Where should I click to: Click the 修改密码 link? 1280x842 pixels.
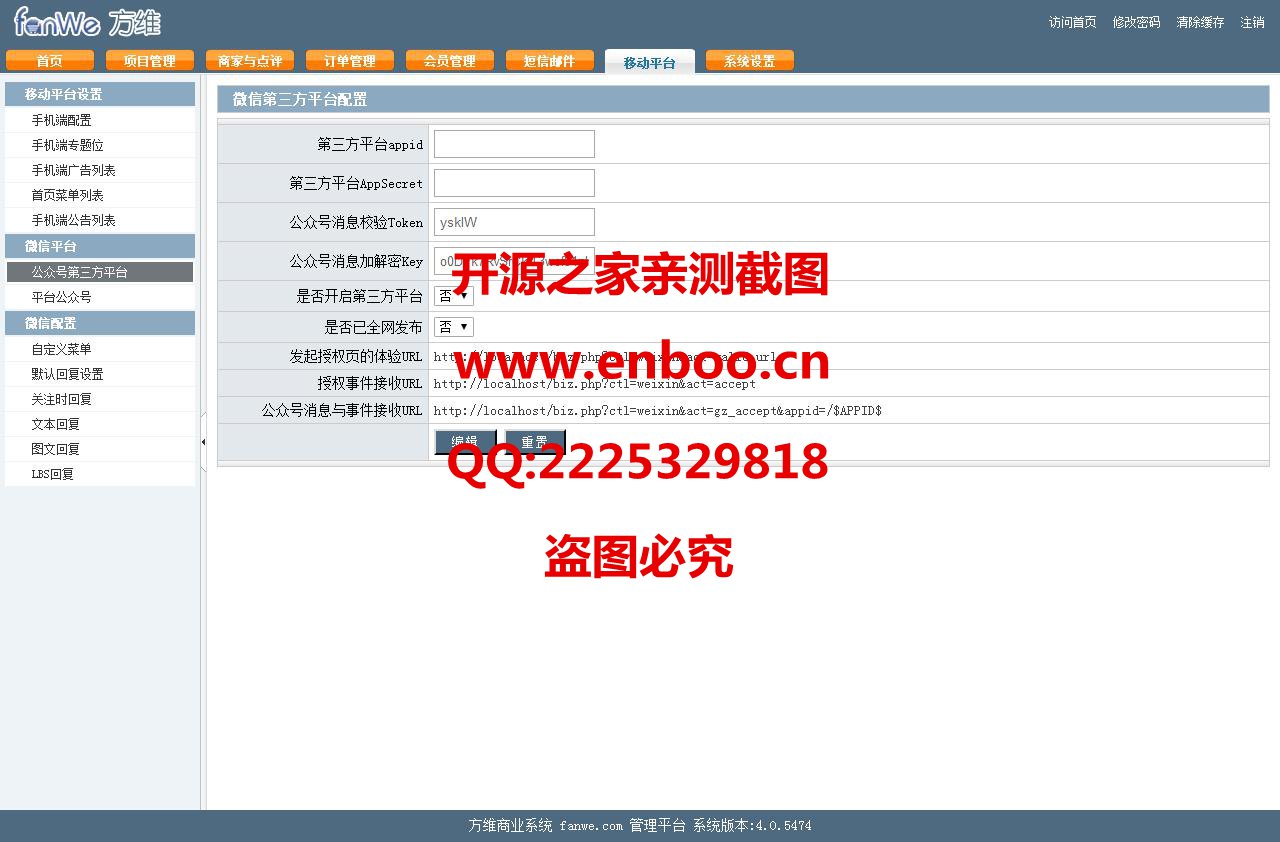click(1136, 22)
